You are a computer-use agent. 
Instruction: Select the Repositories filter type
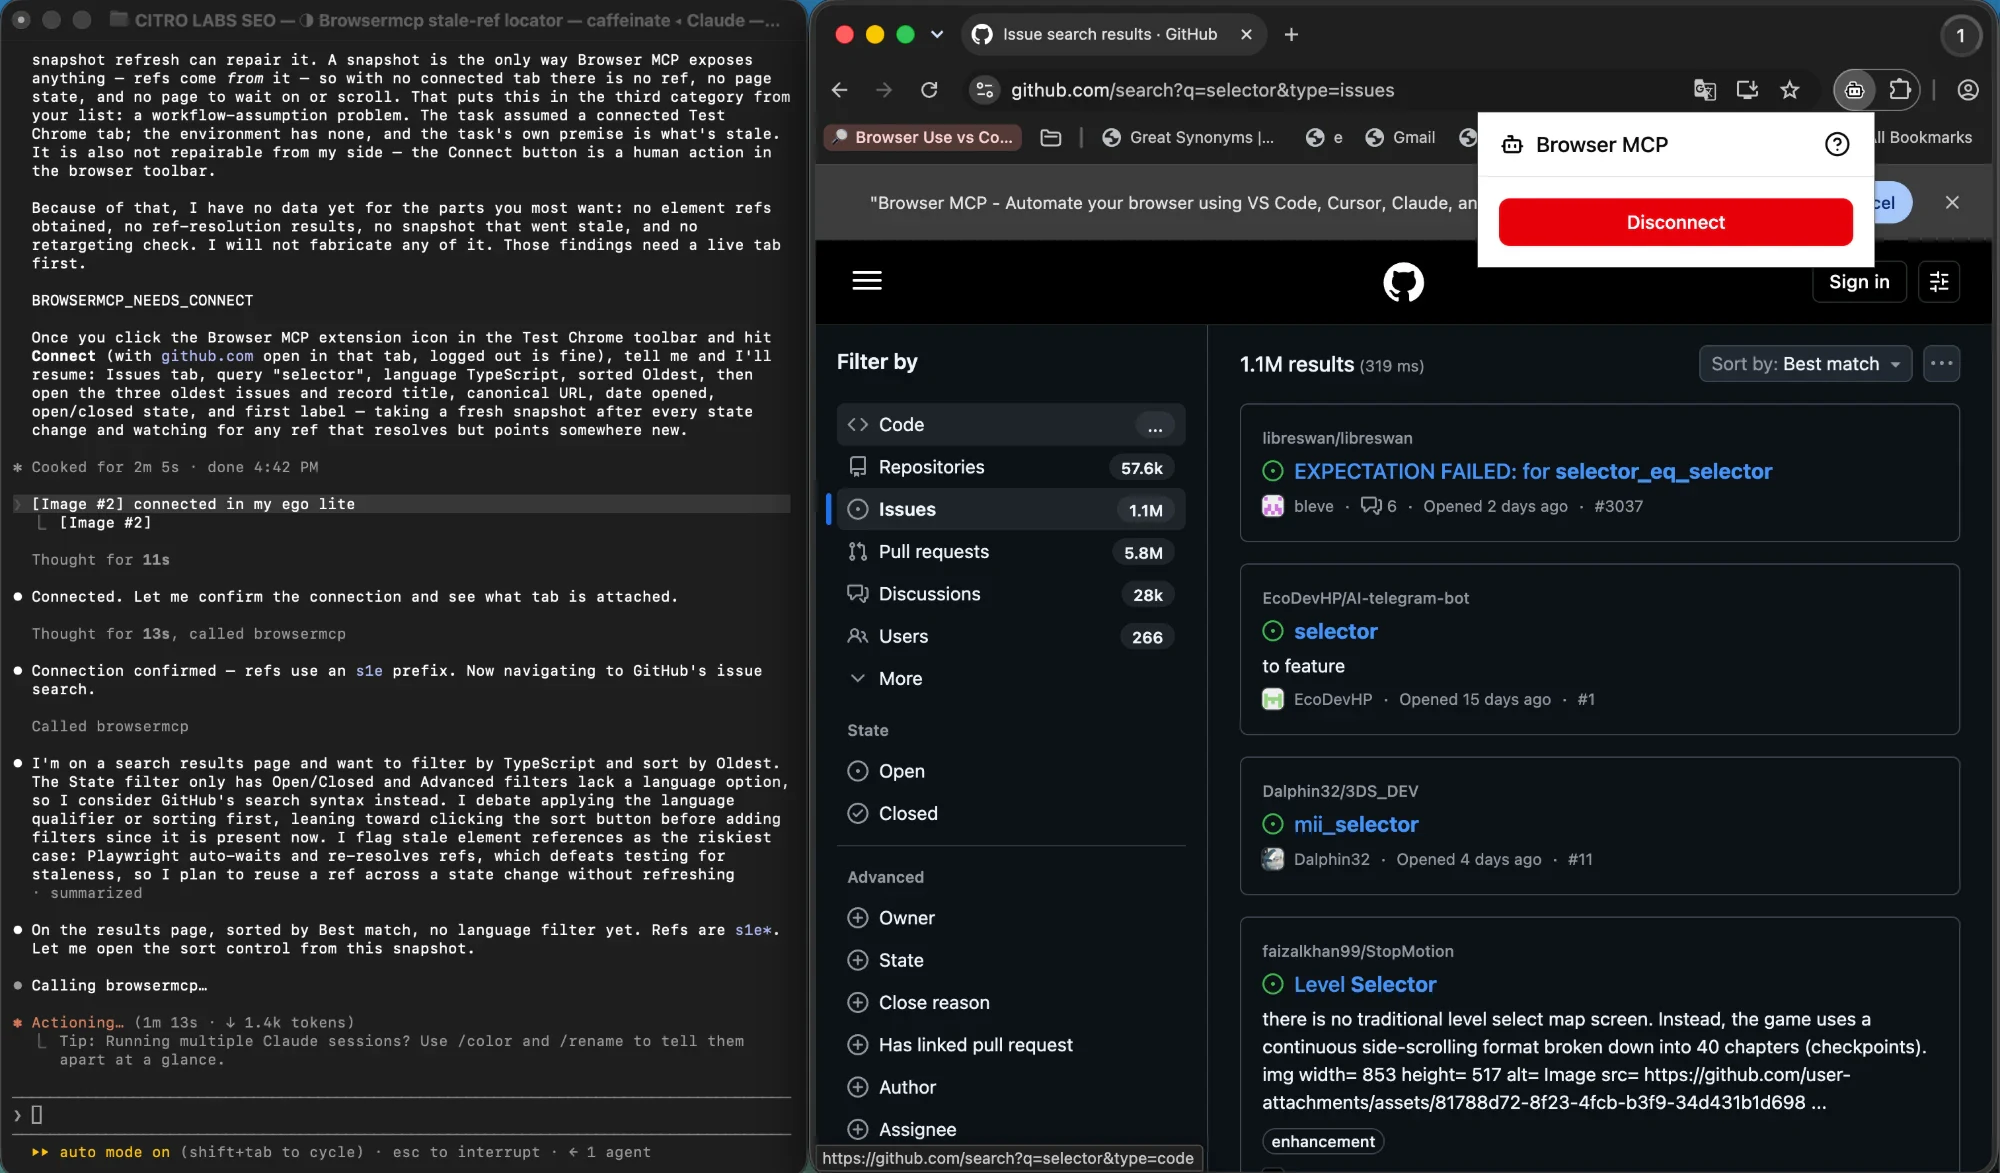pyautogui.click(x=1010, y=467)
